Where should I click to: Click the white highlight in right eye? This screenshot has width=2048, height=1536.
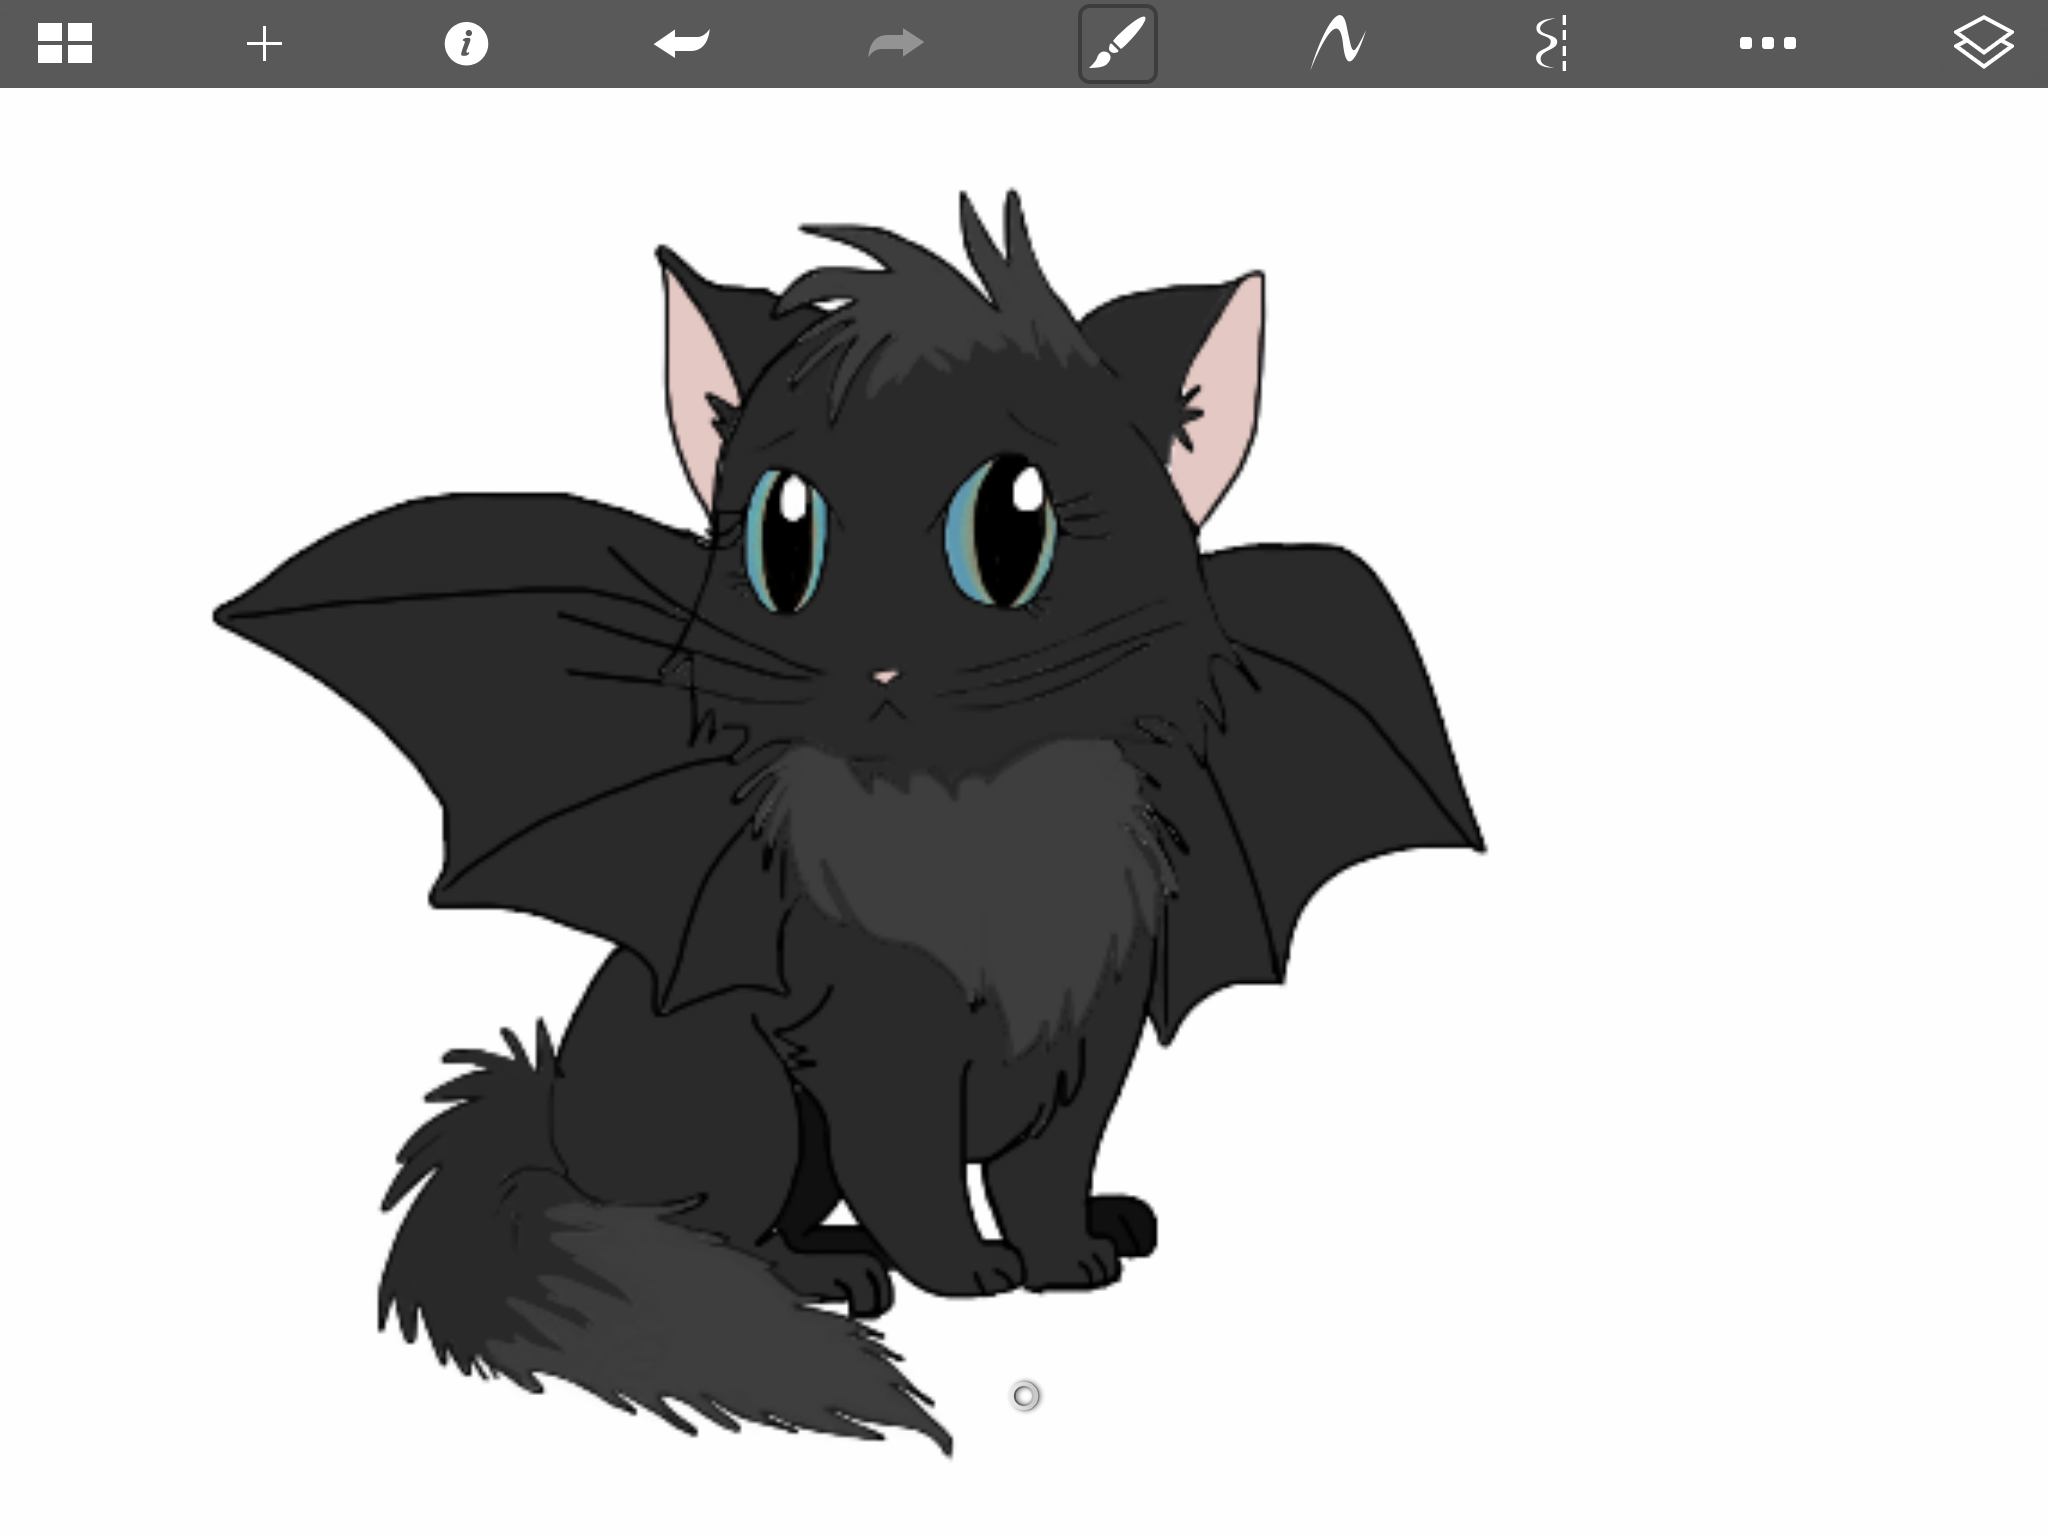pos(1028,490)
